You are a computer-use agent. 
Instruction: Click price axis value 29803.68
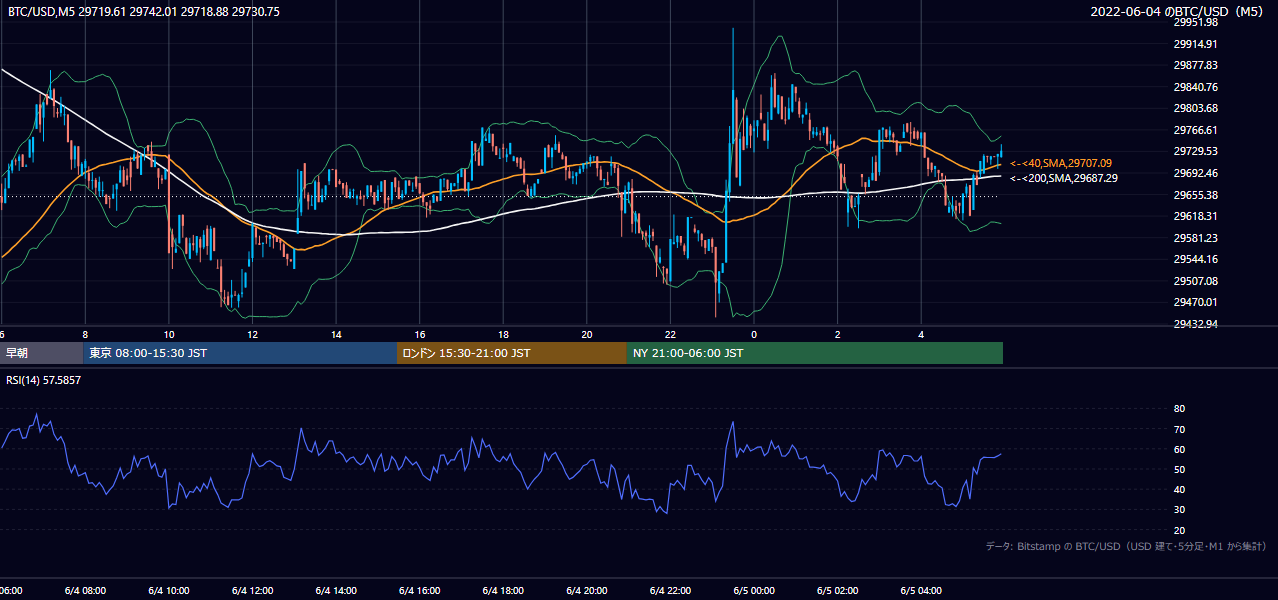pos(1195,108)
